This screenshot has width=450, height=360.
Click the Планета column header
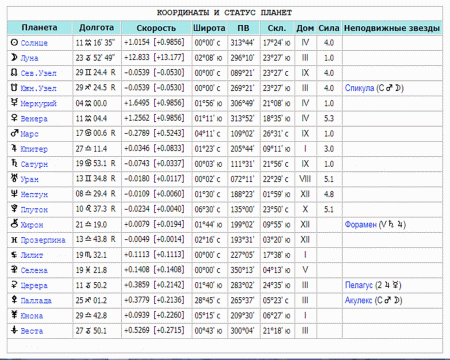[39, 28]
